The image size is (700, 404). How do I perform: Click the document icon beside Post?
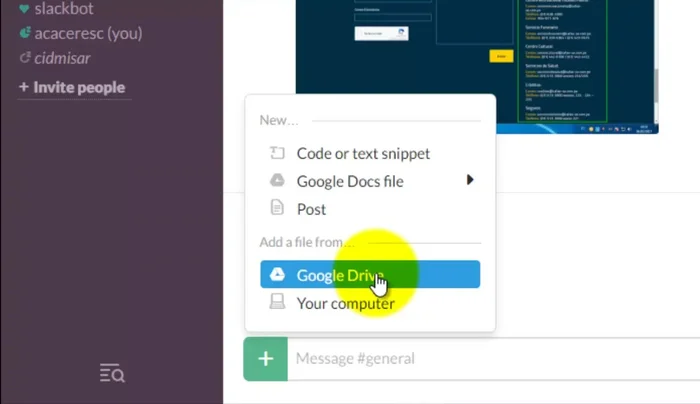click(278, 208)
